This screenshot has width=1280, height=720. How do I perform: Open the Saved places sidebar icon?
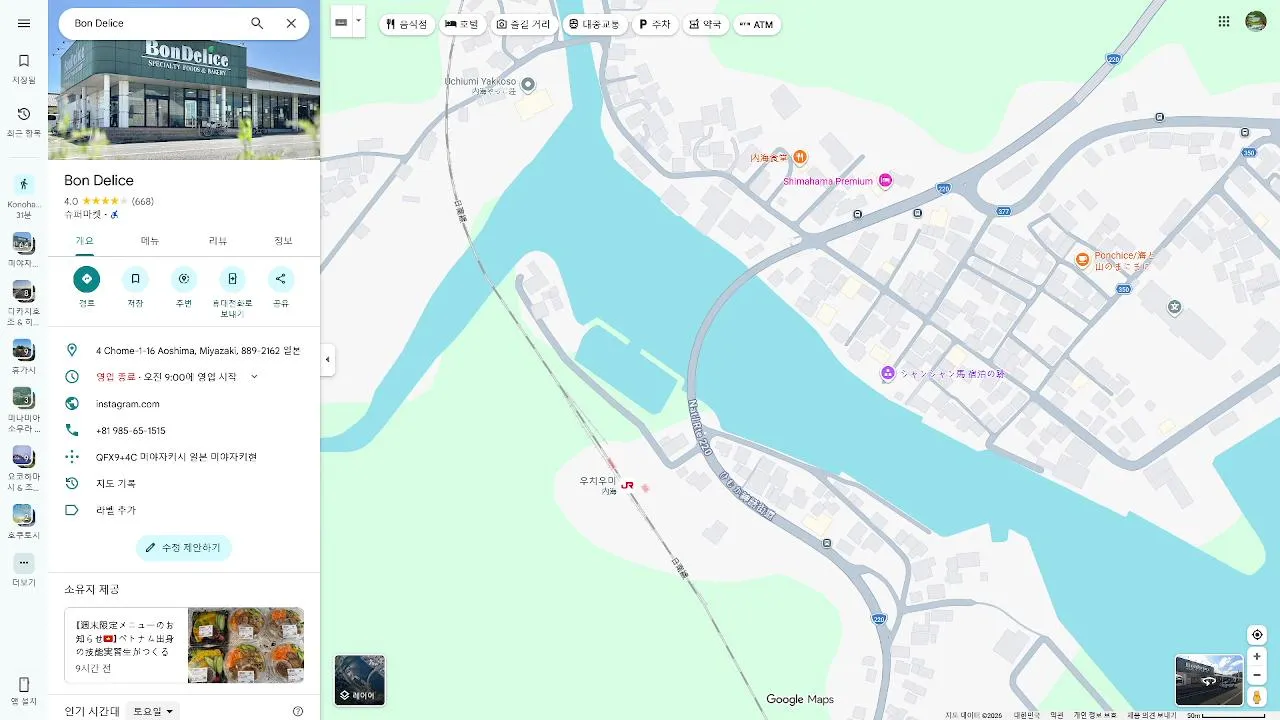point(24,68)
